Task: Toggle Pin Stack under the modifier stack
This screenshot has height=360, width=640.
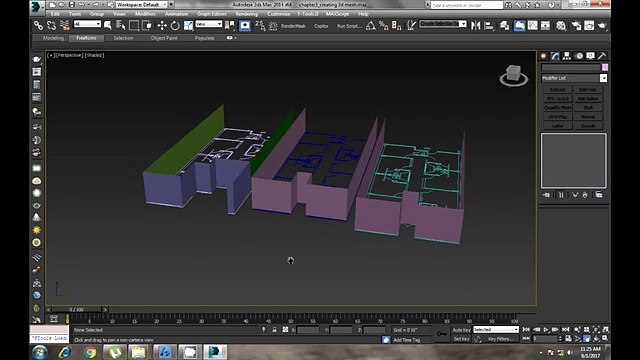Action: [547, 195]
